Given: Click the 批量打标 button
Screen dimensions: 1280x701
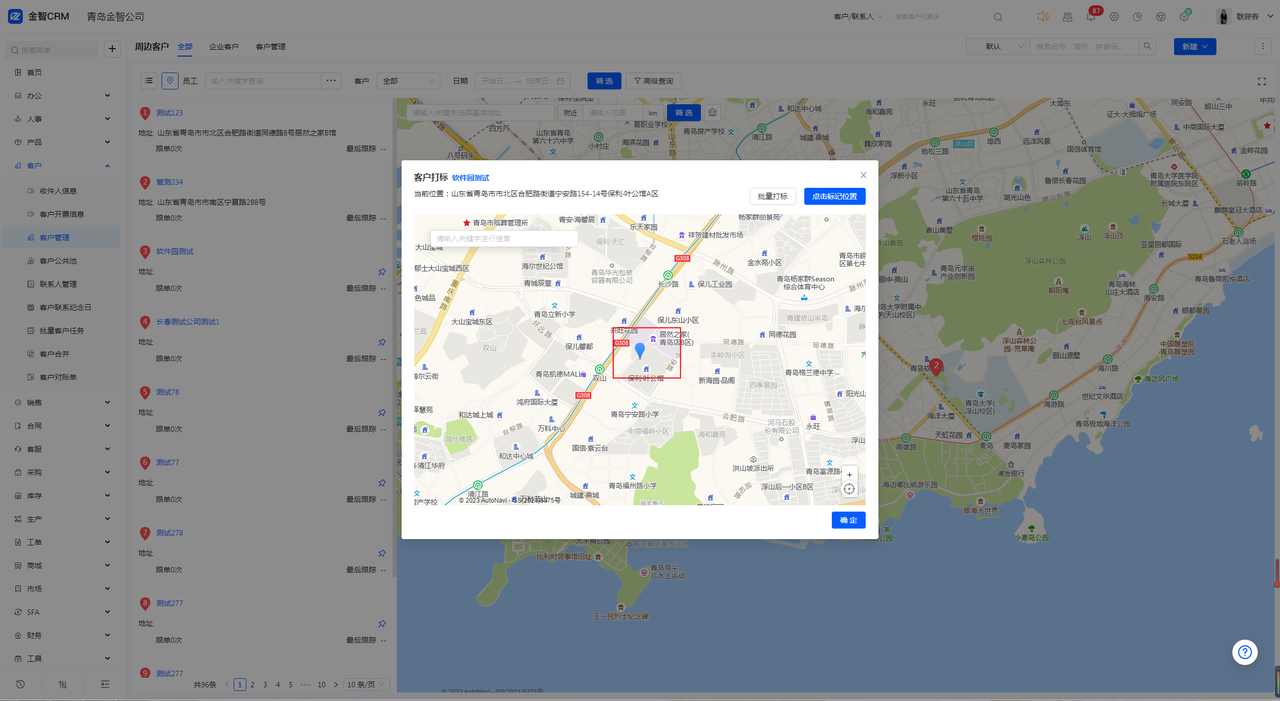Looking at the screenshot, I should coord(772,196).
